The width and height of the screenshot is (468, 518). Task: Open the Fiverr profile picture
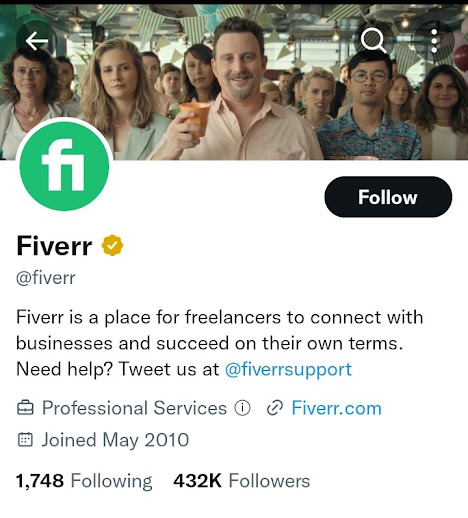tap(64, 166)
